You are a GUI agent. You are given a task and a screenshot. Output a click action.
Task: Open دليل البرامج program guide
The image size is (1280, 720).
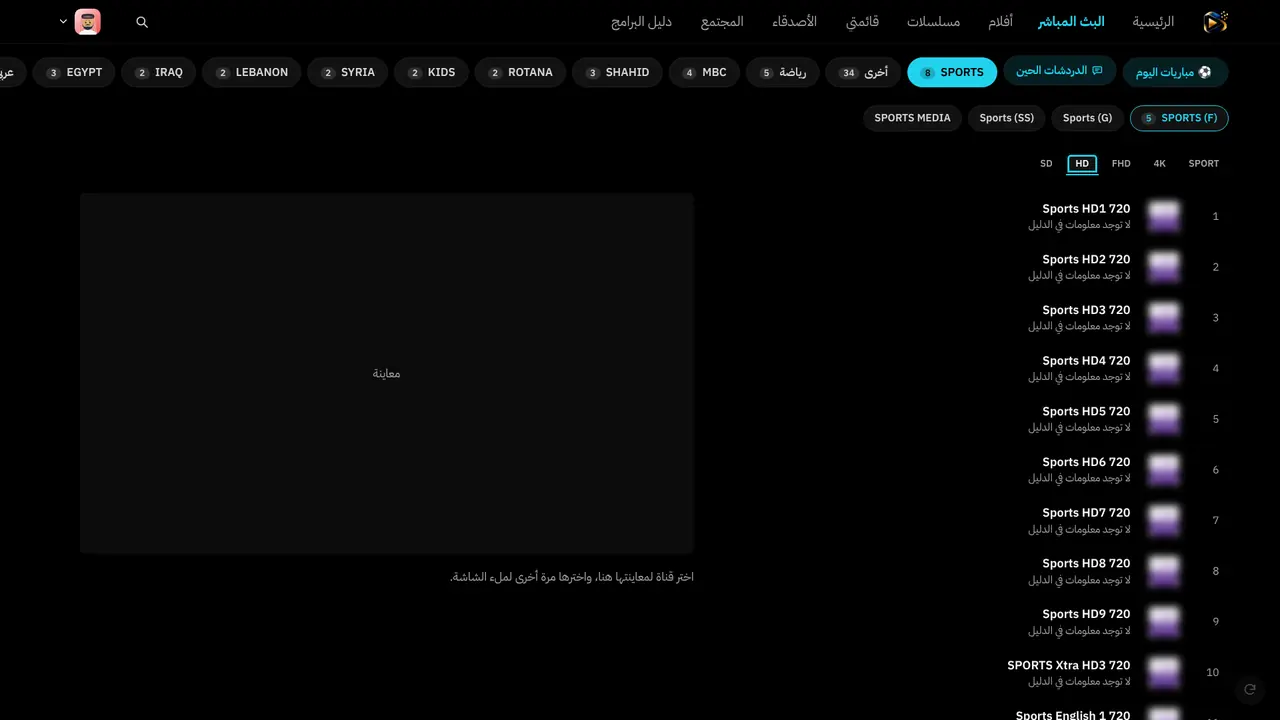[641, 22]
